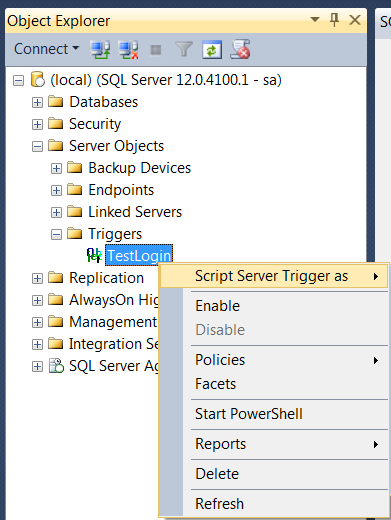This screenshot has height=520, width=391.
Task: Open Object Explorer window position dropdown
Action: (x=315, y=20)
